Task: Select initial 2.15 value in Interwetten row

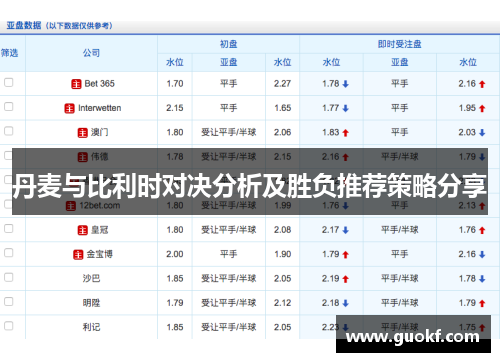Action: coord(175,108)
